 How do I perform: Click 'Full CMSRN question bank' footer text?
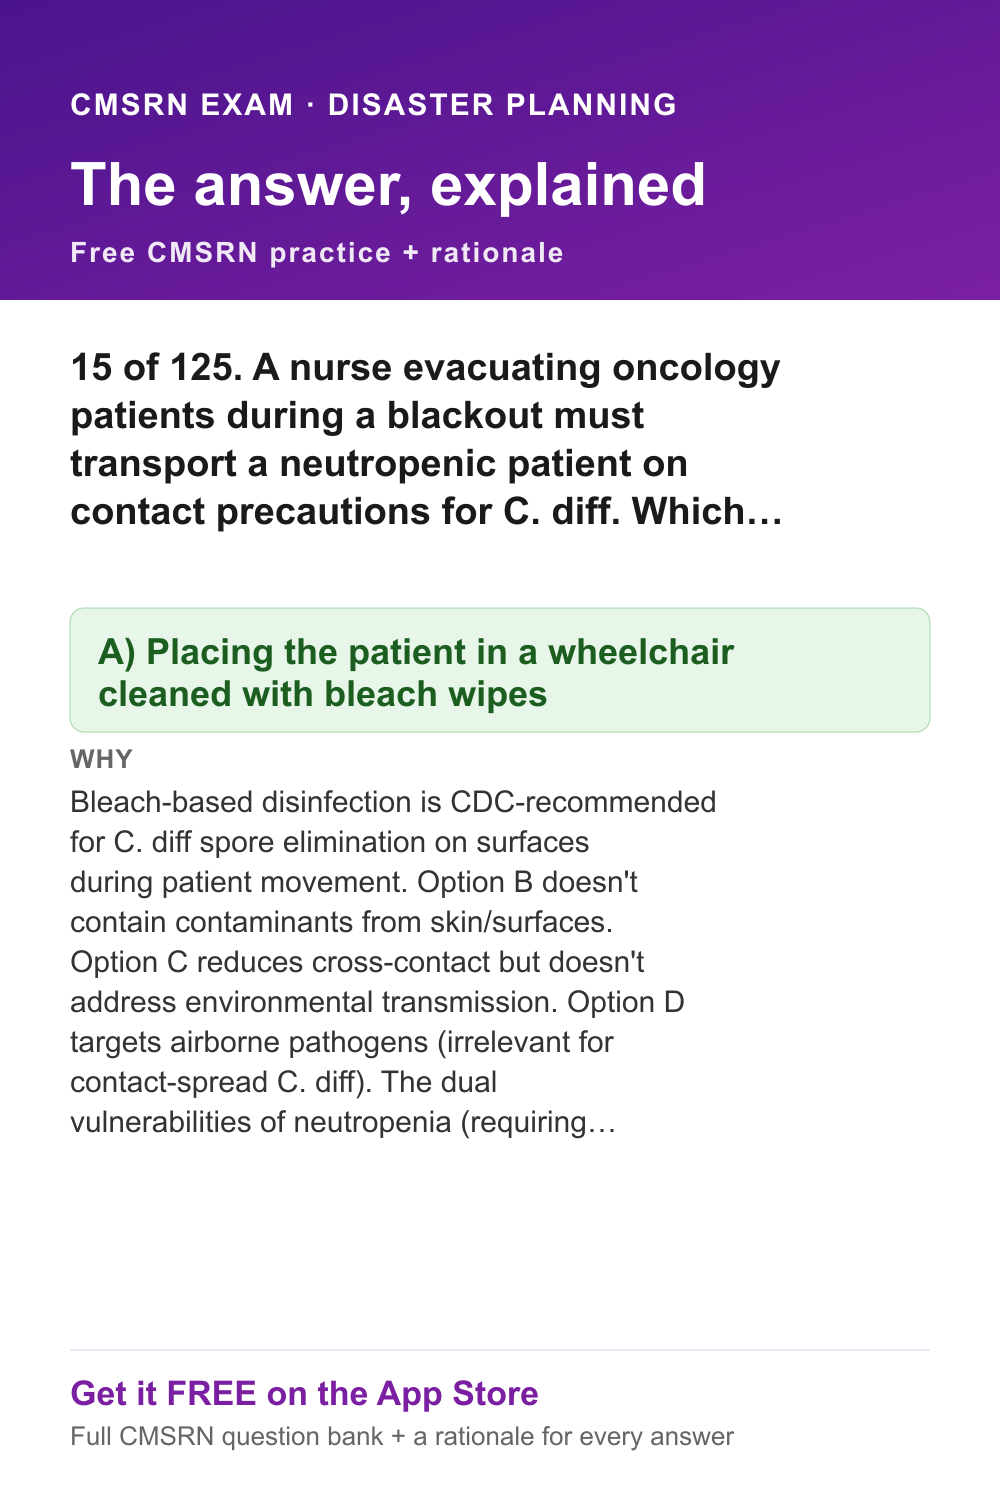click(227, 1437)
